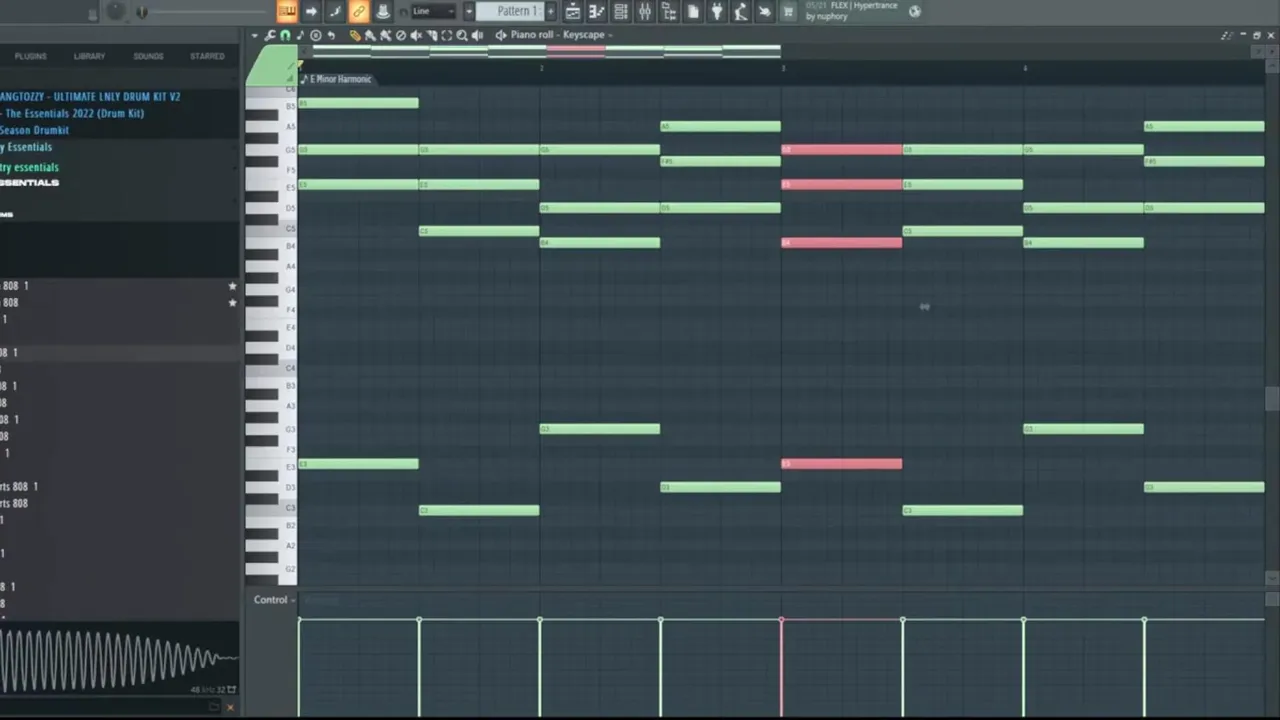Select the Zoom magnifier tool
The image size is (1280, 720).
462,35
